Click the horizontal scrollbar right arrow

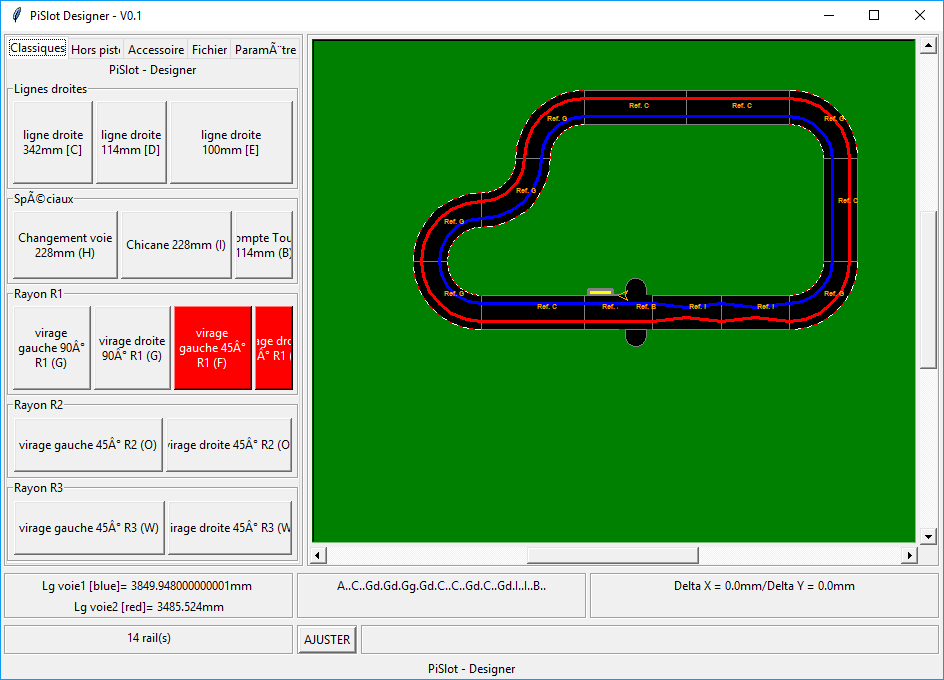(x=910, y=555)
